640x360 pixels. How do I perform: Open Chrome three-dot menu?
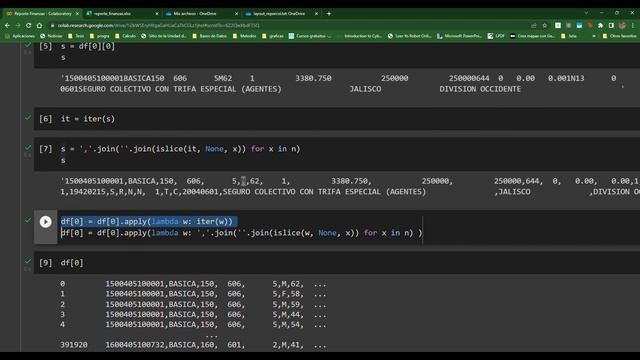pyautogui.click(x=633, y=25)
